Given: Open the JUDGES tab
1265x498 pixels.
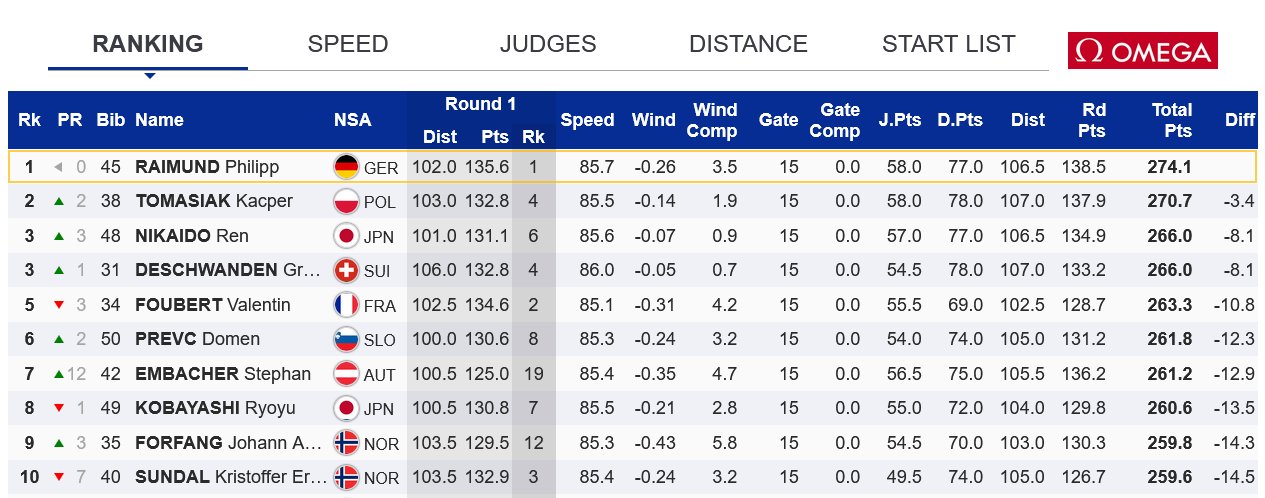Looking at the screenshot, I should 547,44.
